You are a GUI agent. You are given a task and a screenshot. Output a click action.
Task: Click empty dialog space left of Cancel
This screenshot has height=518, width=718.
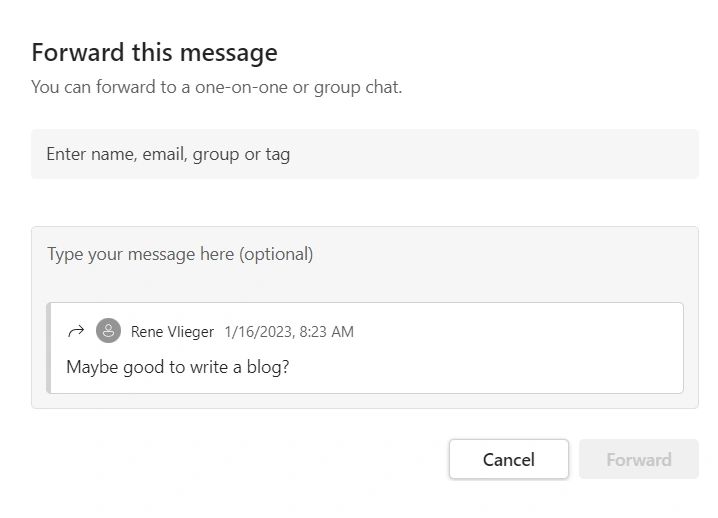click(240, 460)
